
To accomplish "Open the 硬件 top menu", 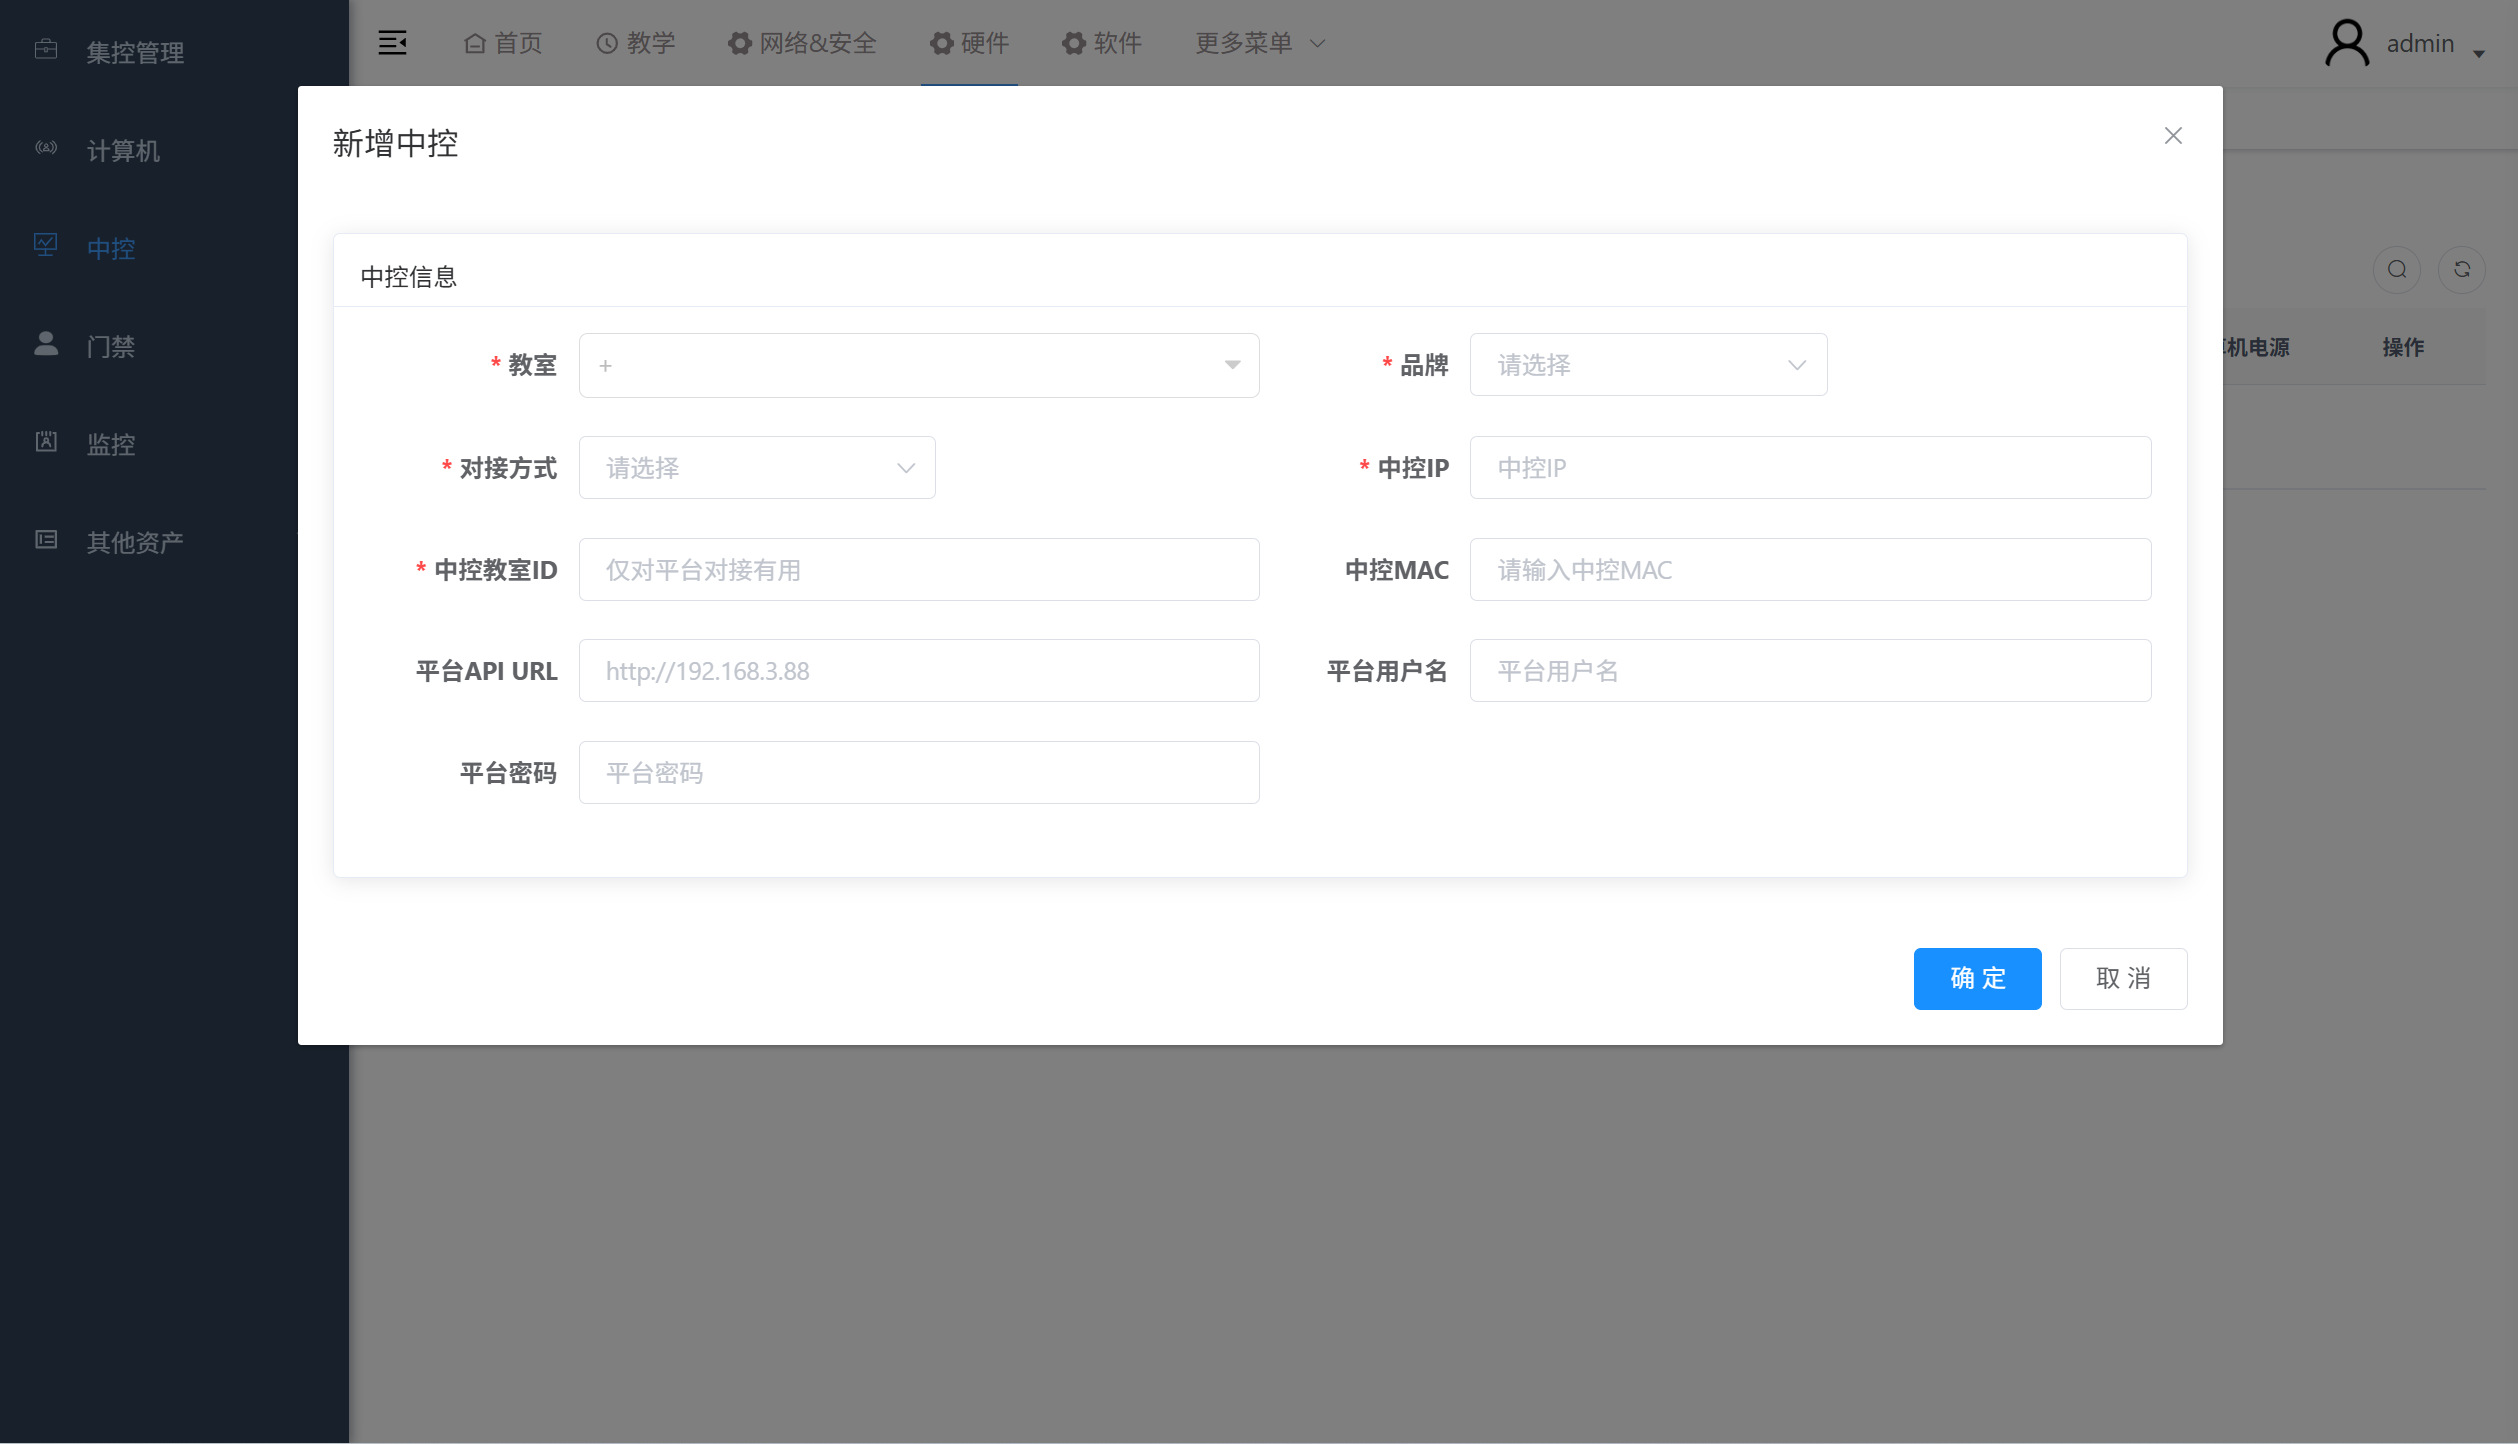I will pos(969,43).
